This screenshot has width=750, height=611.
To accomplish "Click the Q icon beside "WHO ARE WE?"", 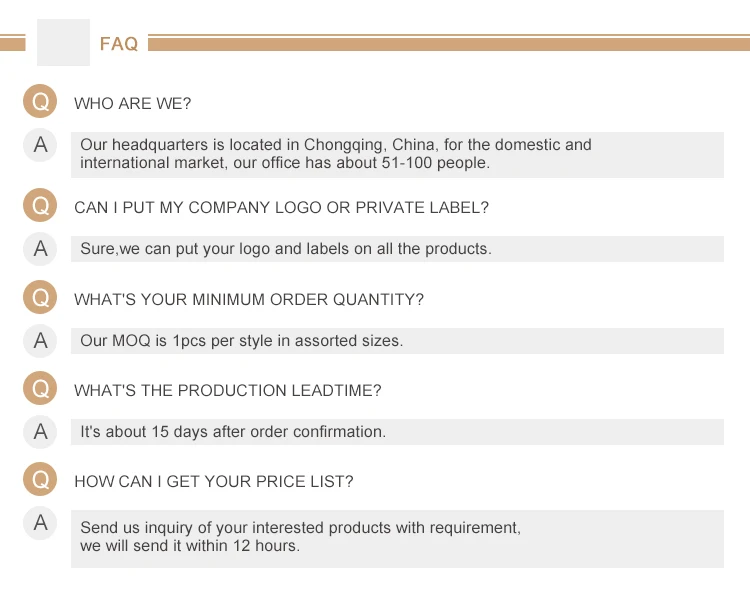I will [40, 102].
